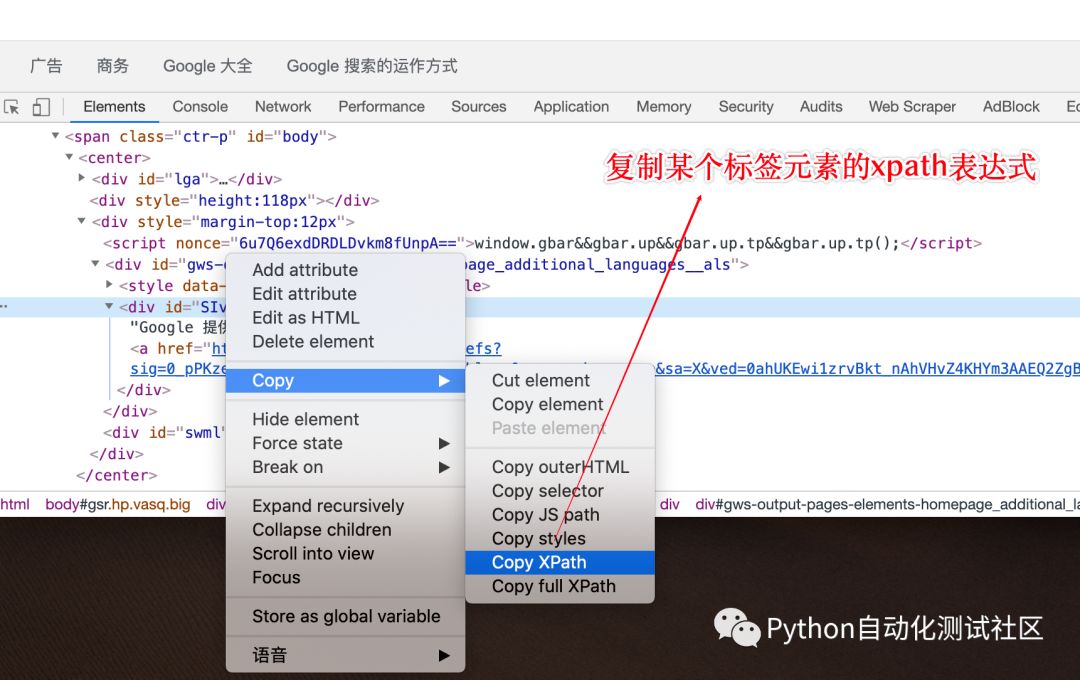Choose Cut element in submenu

pos(560,380)
